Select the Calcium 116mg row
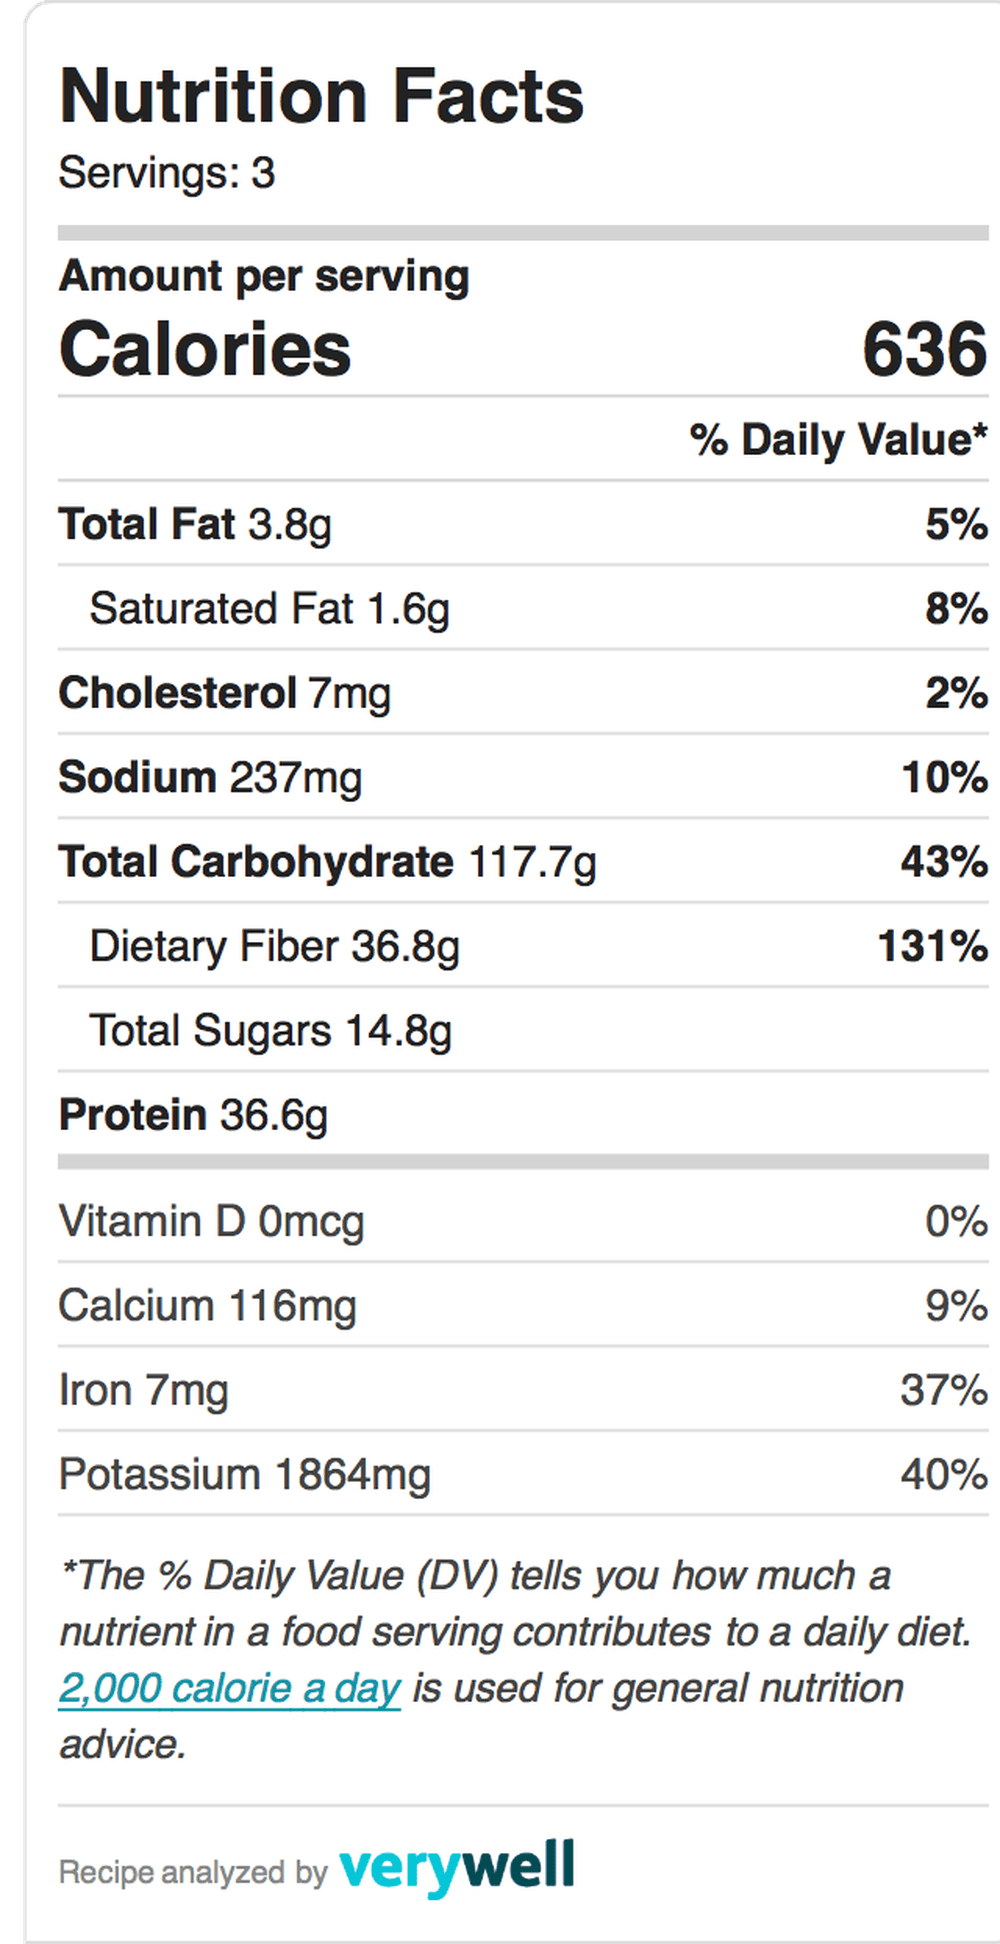 click(x=523, y=1305)
